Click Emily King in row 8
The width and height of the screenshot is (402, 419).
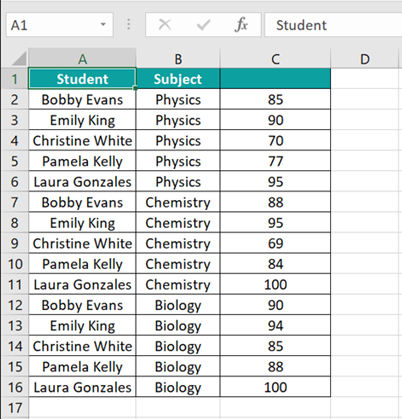(82, 223)
